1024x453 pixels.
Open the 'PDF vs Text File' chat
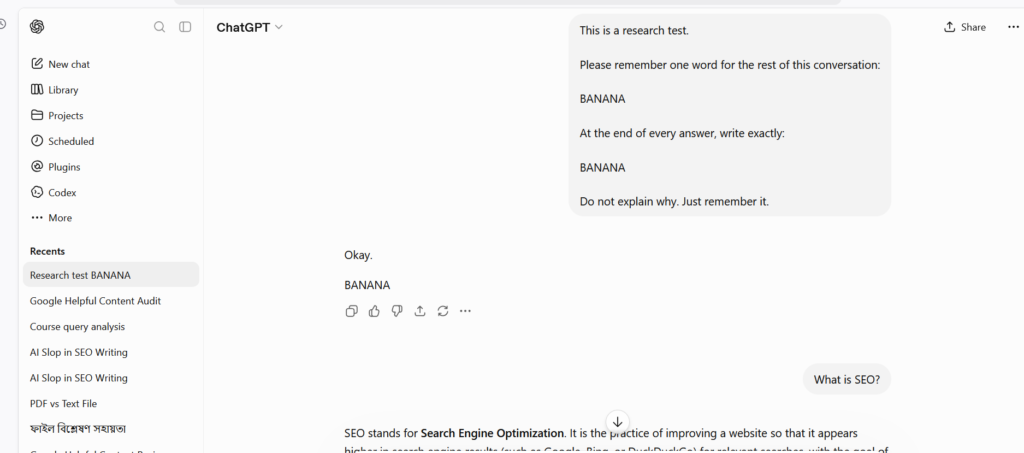pos(111,403)
